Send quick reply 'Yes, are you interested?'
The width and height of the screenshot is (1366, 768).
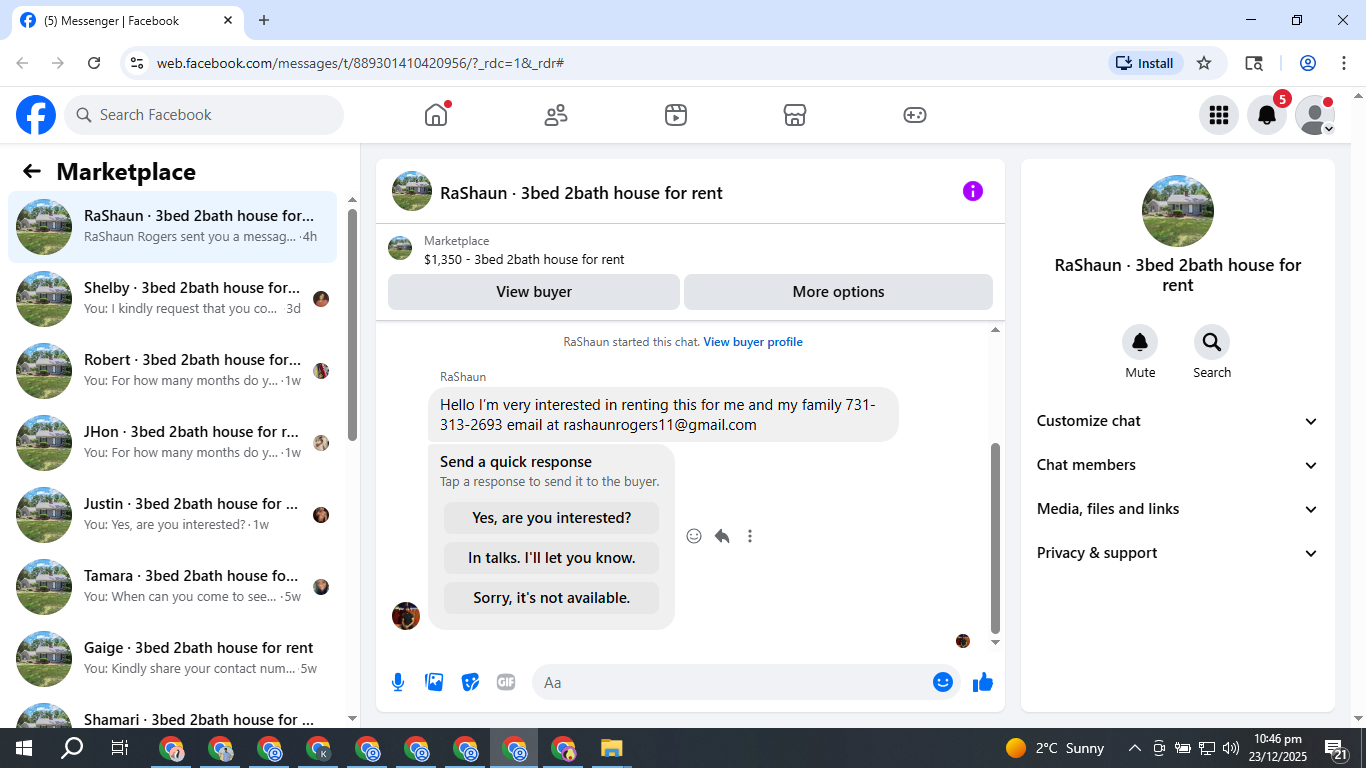coord(551,518)
